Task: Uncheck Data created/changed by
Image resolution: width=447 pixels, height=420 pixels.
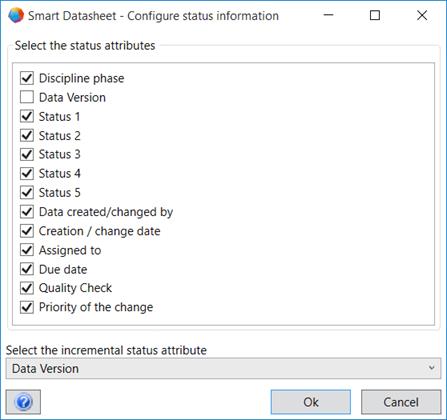Action: pyautogui.click(x=27, y=212)
